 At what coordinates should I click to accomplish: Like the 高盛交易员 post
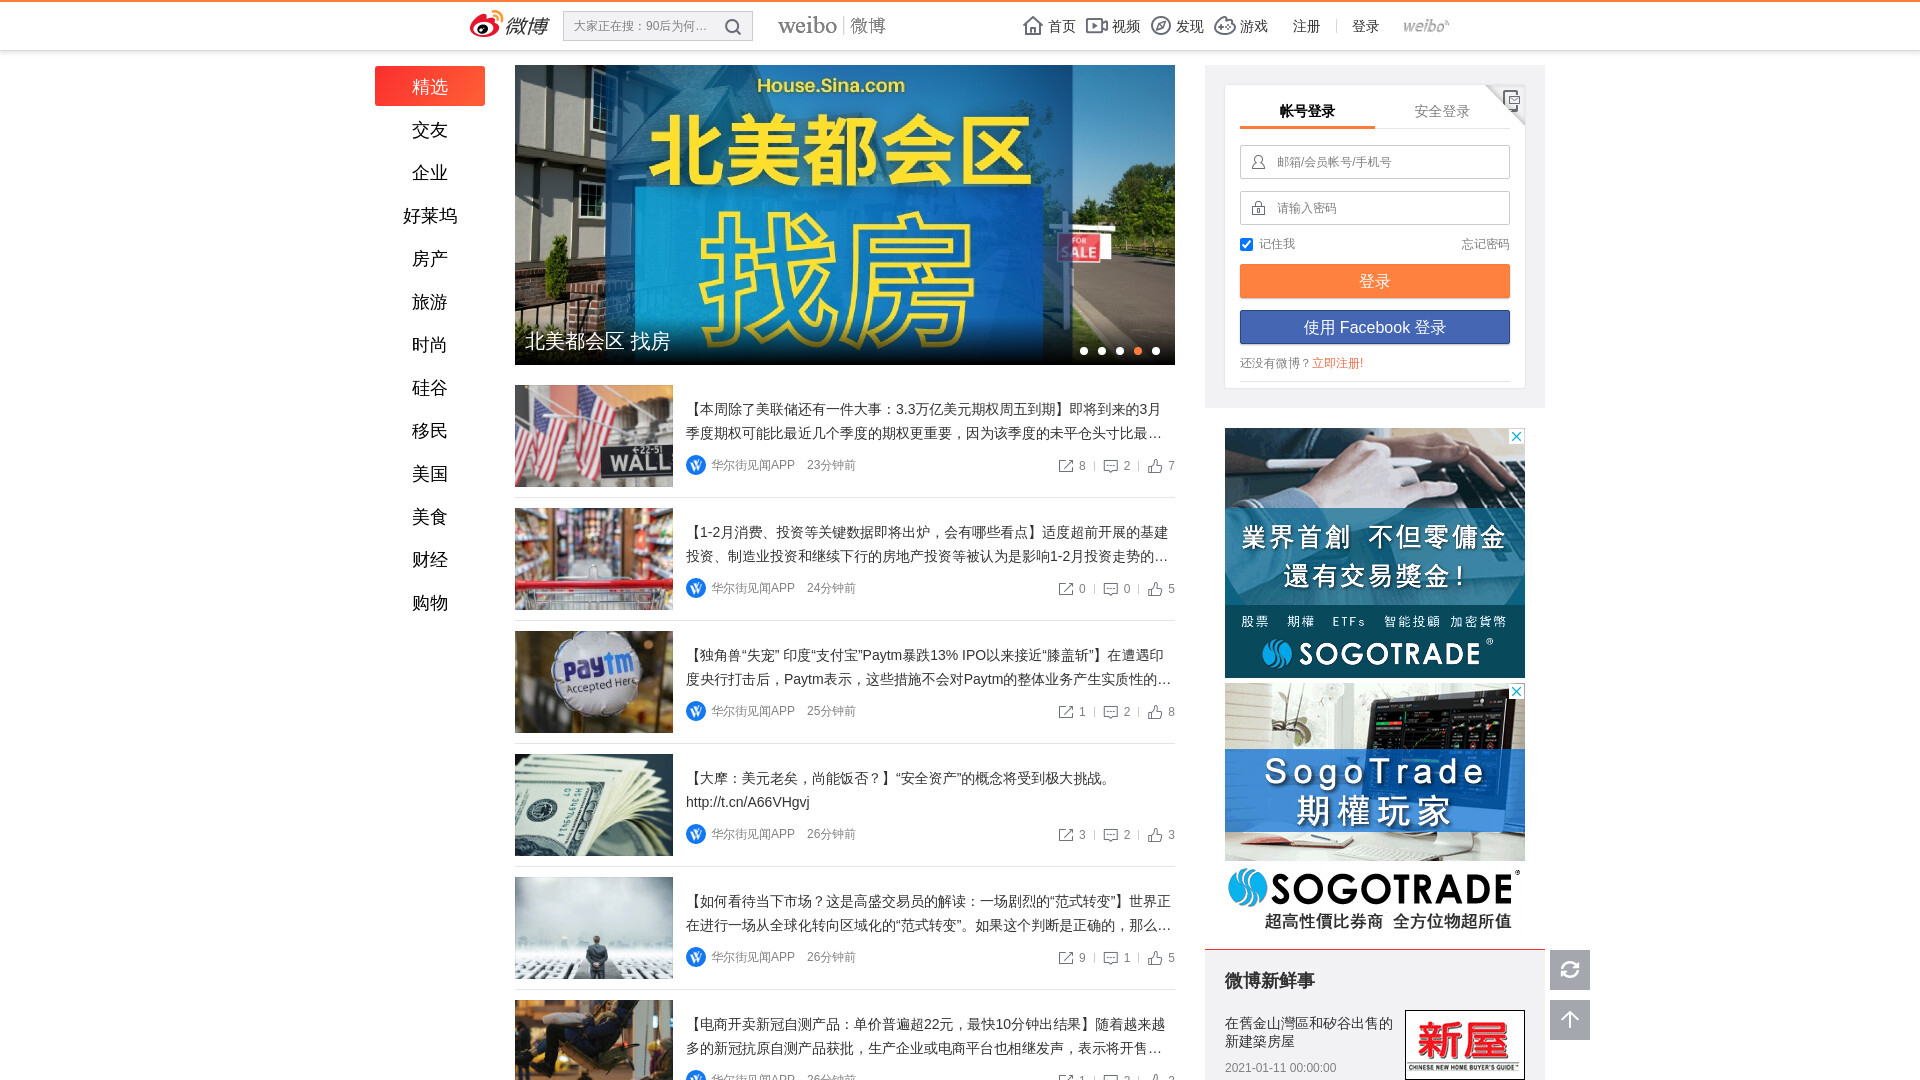(x=1155, y=958)
